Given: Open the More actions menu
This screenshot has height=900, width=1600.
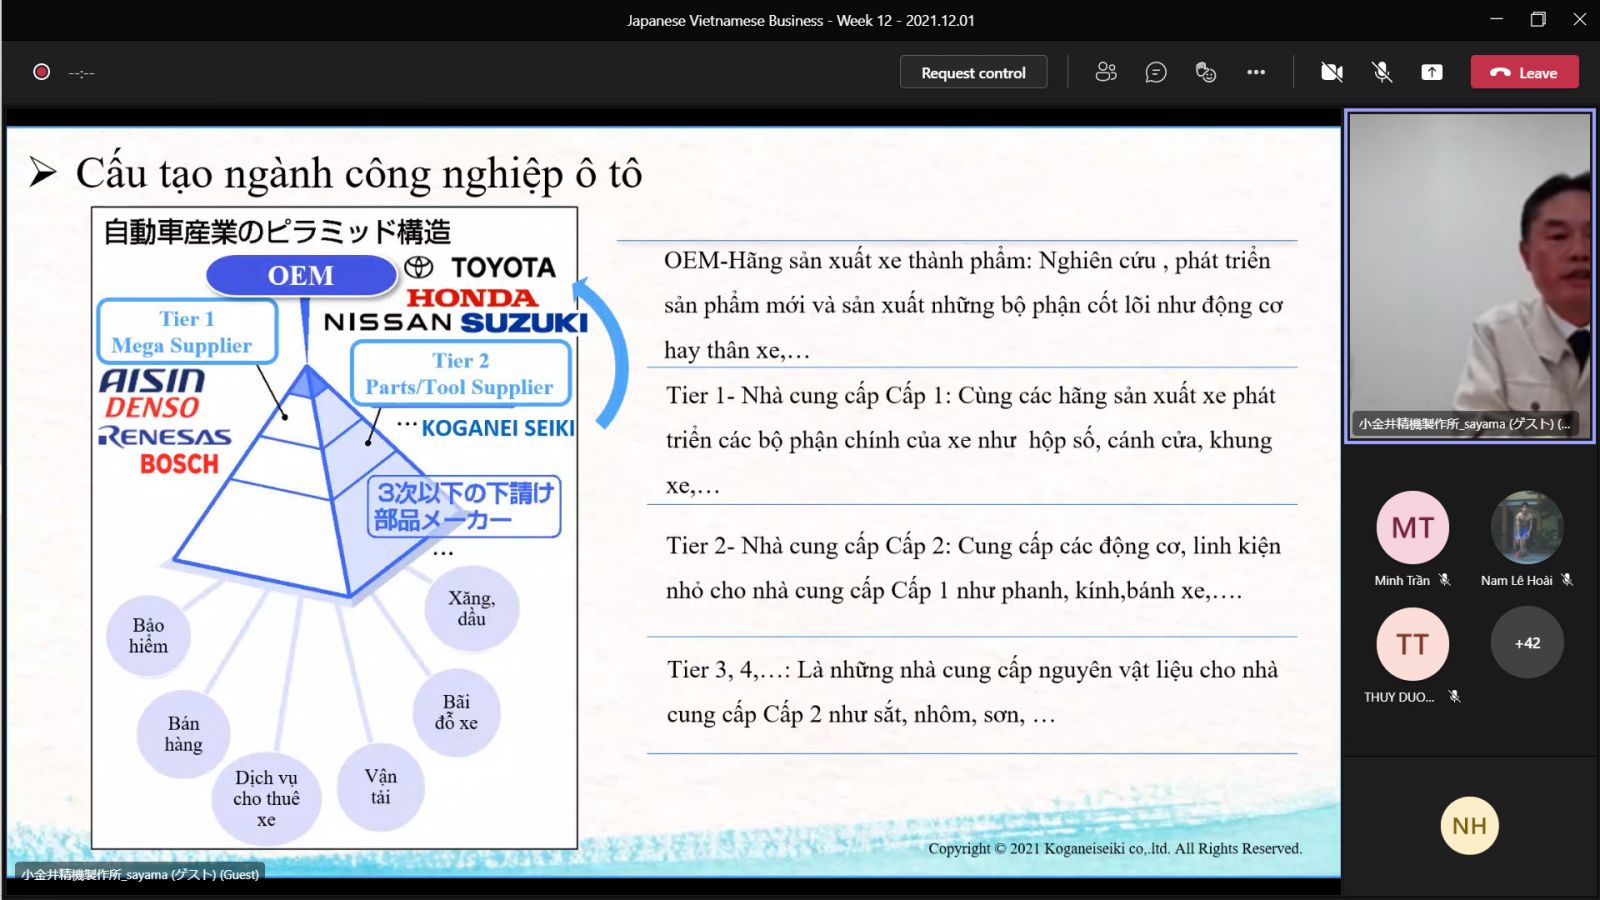Looking at the screenshot, I should click(x=1256, y=72).
